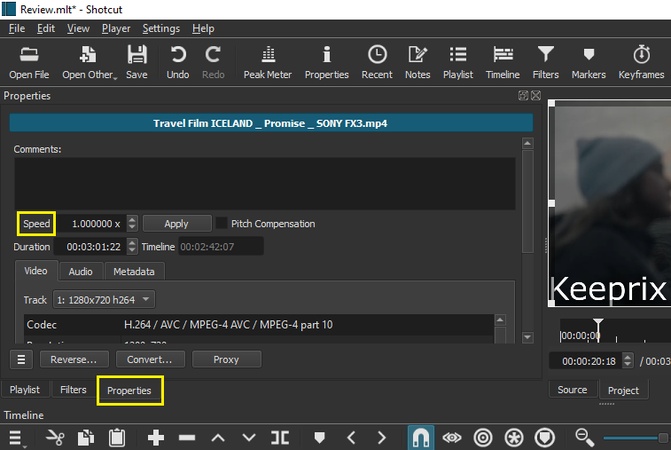Click the Convert... button

pyautogui.click(x=150, y=359)
